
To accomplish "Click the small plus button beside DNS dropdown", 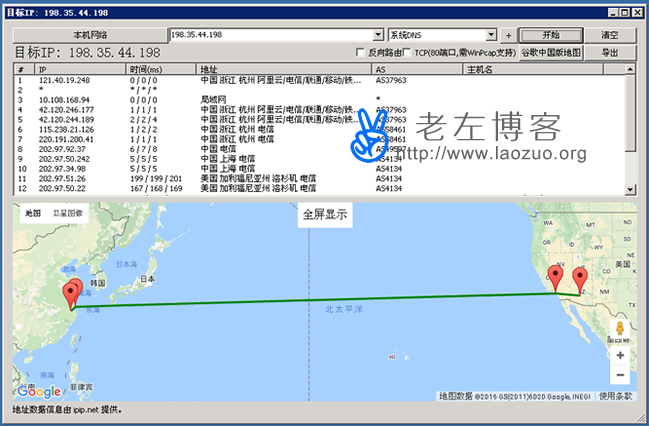I will coord(508,34).
